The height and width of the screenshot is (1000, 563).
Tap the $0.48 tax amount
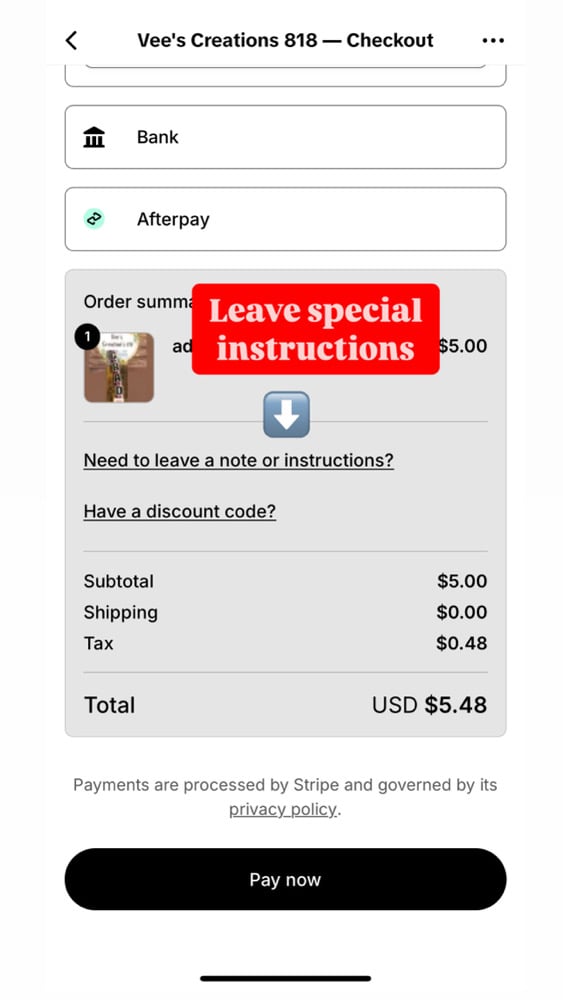(x=462, y=643)
